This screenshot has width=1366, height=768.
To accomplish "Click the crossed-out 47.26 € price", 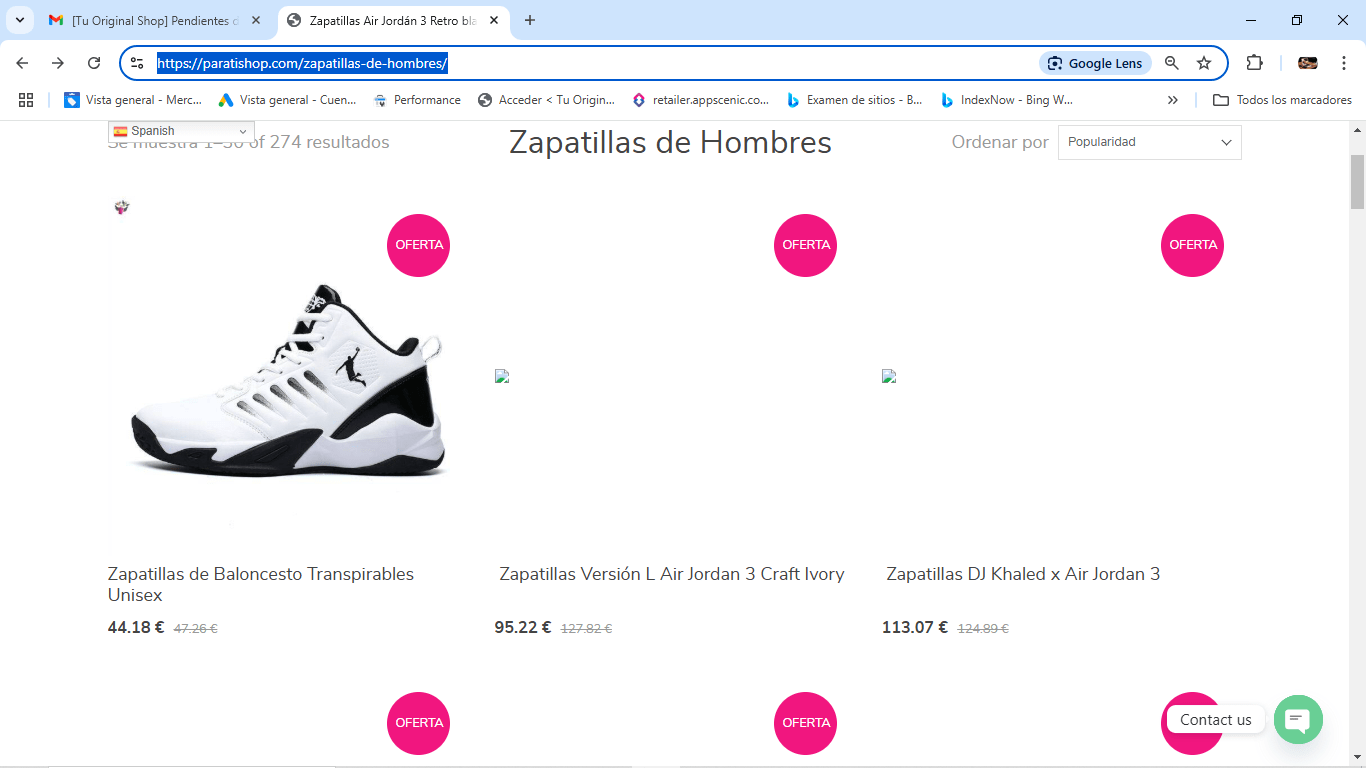I will pos(196,629).
